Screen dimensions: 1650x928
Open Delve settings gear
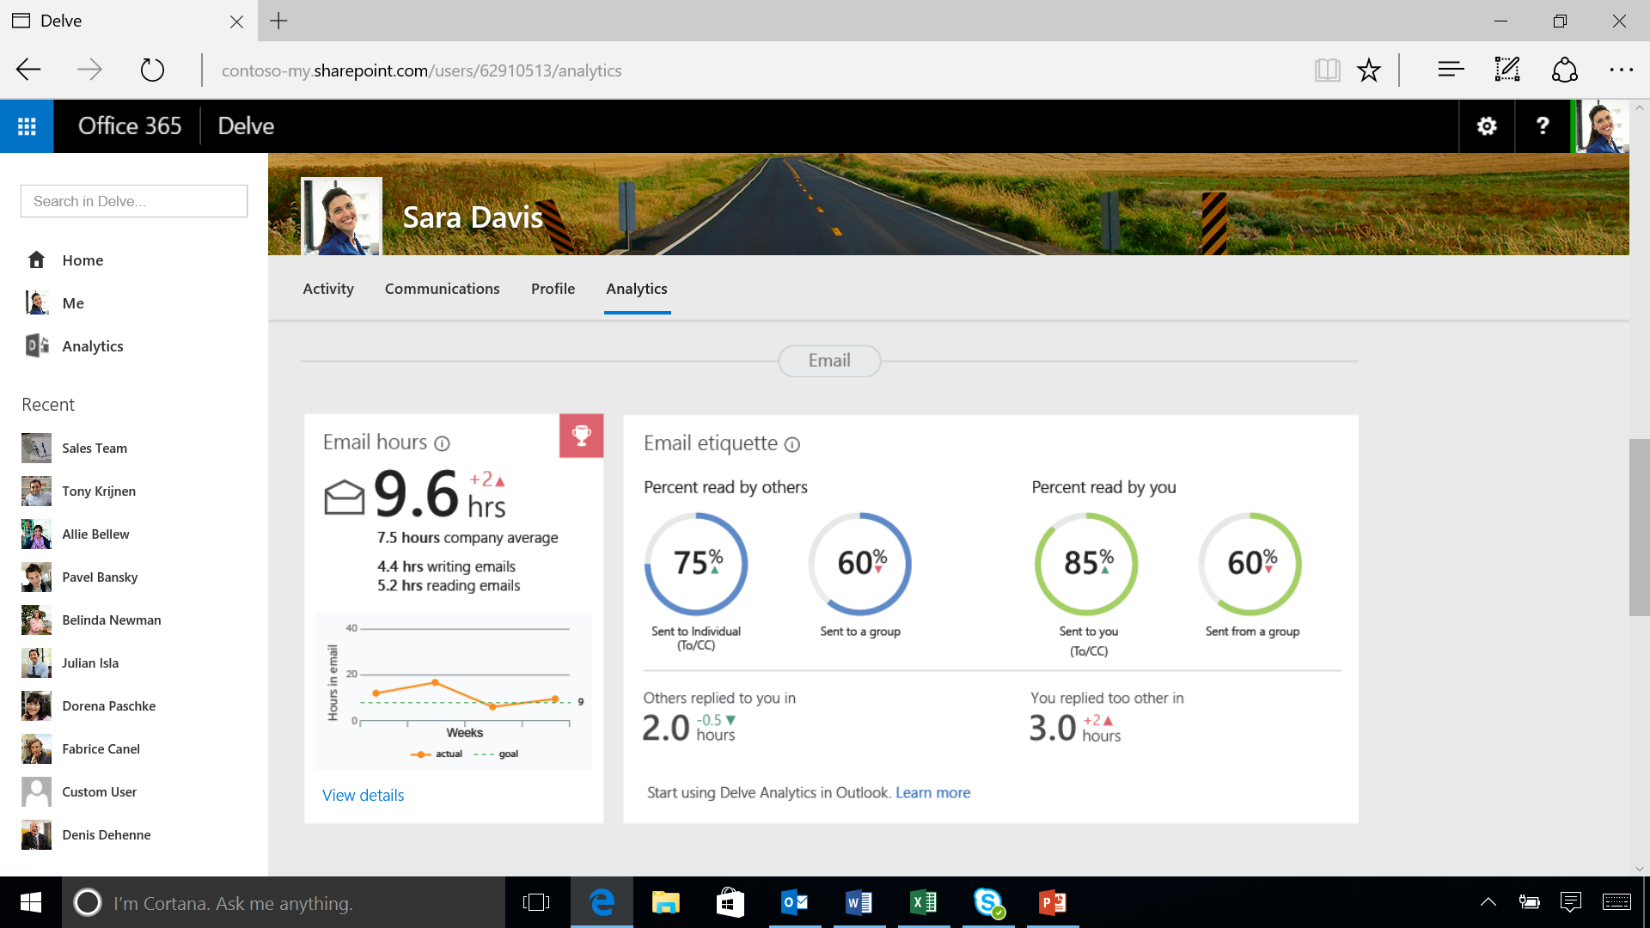click(1486, 126)
